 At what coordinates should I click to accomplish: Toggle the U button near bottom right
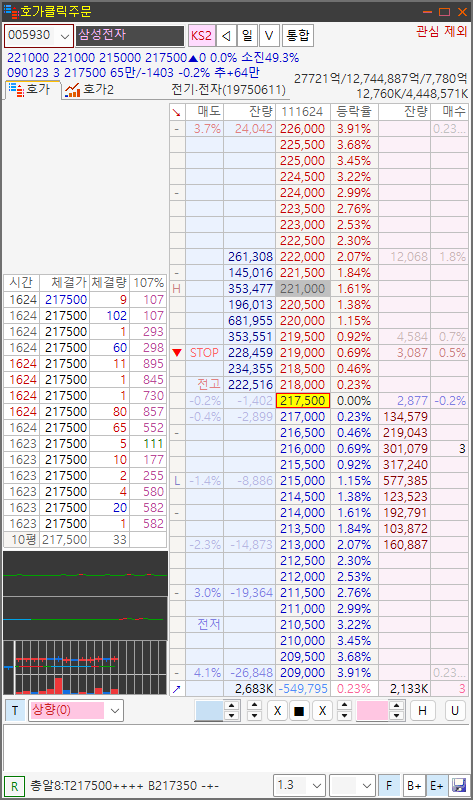point(455,711)
